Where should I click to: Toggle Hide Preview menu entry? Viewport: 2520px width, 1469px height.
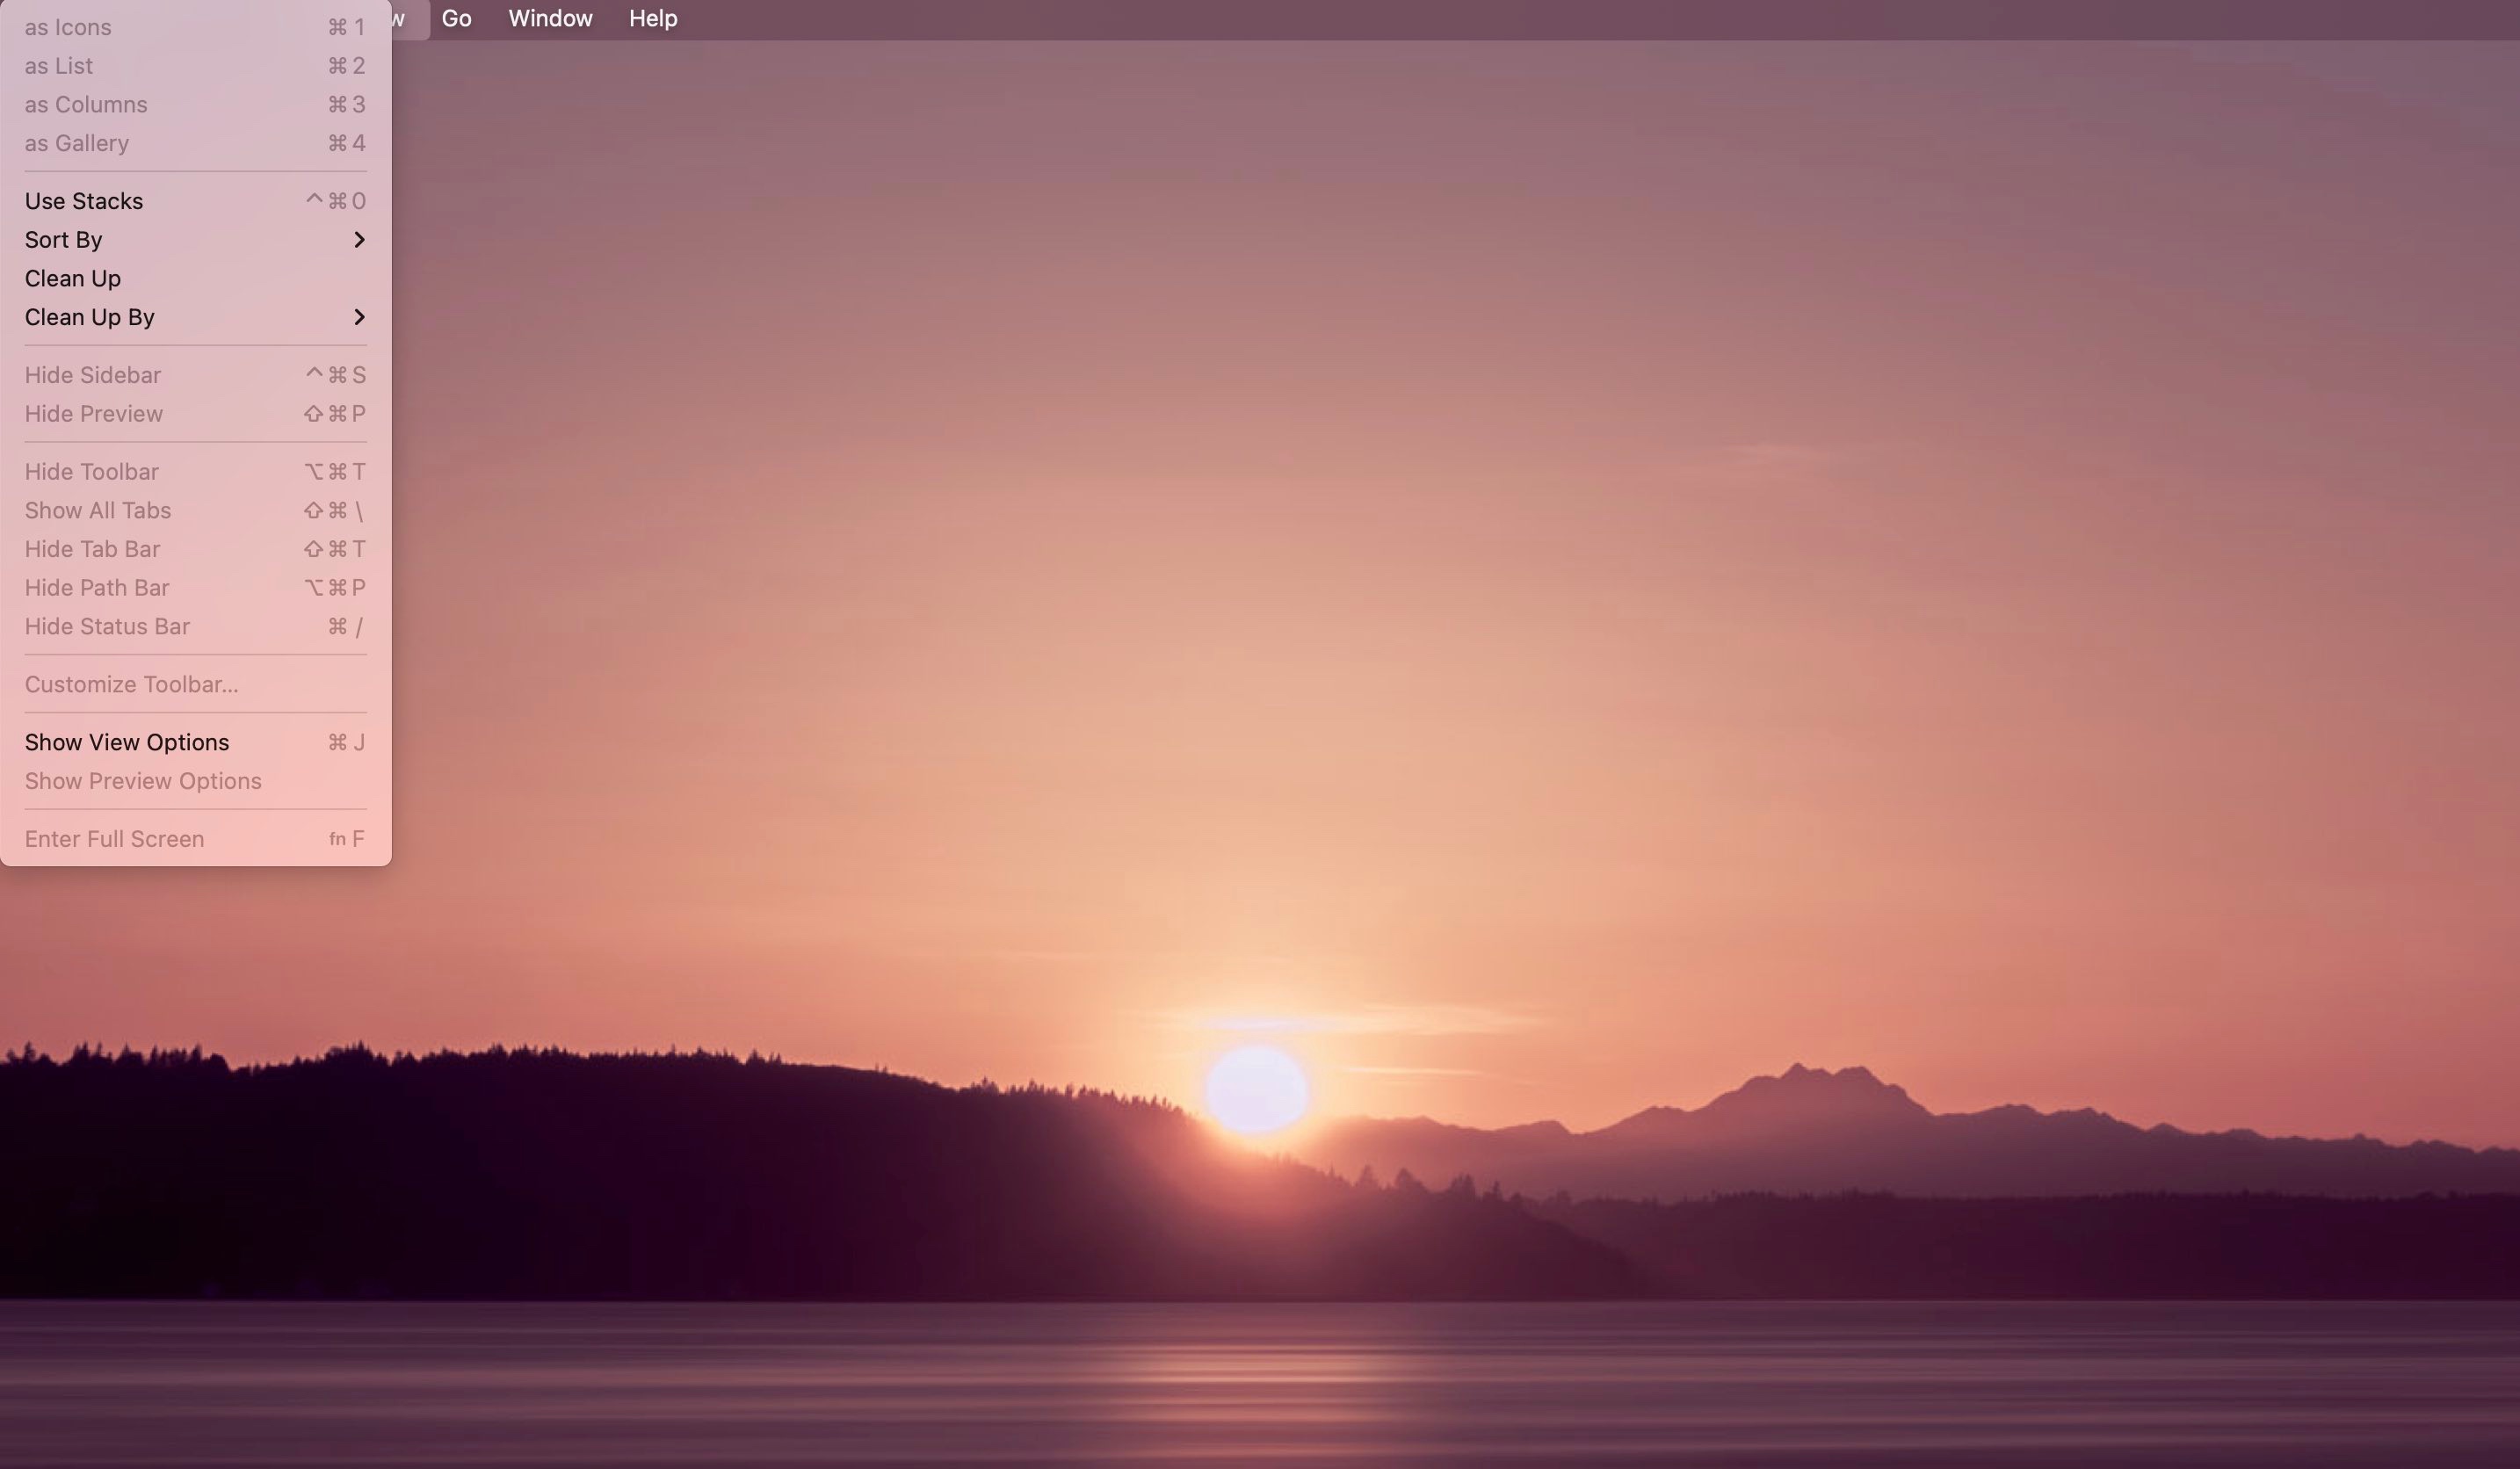[x=94, y=414]
